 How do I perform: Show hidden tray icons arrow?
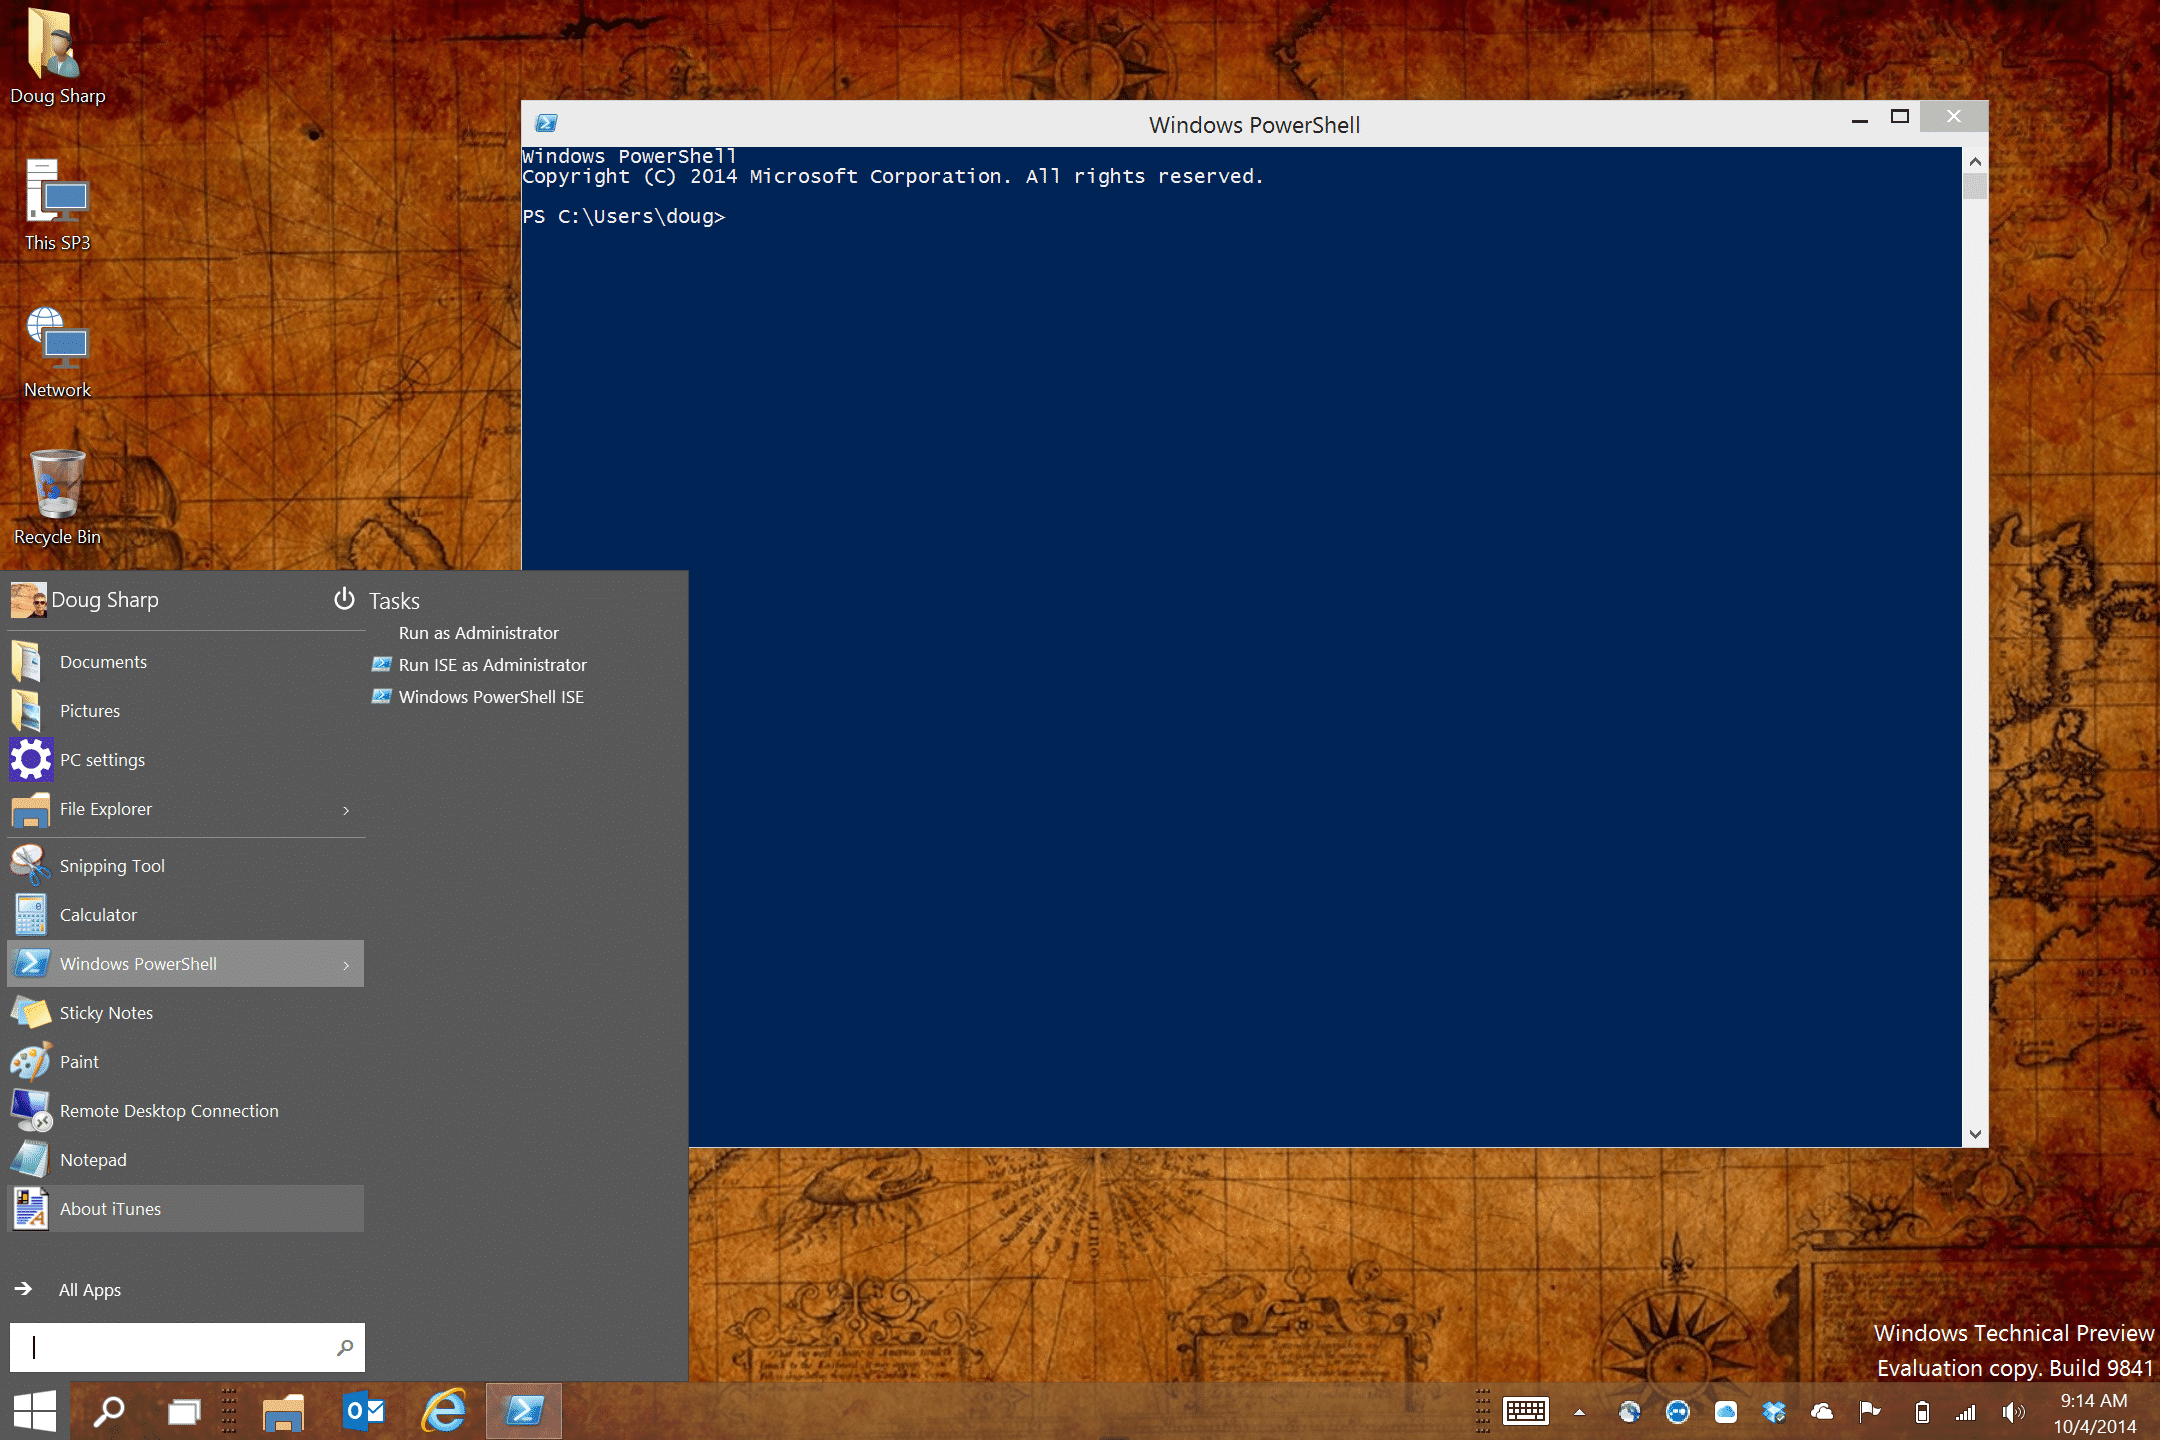pos(1579,1413)
